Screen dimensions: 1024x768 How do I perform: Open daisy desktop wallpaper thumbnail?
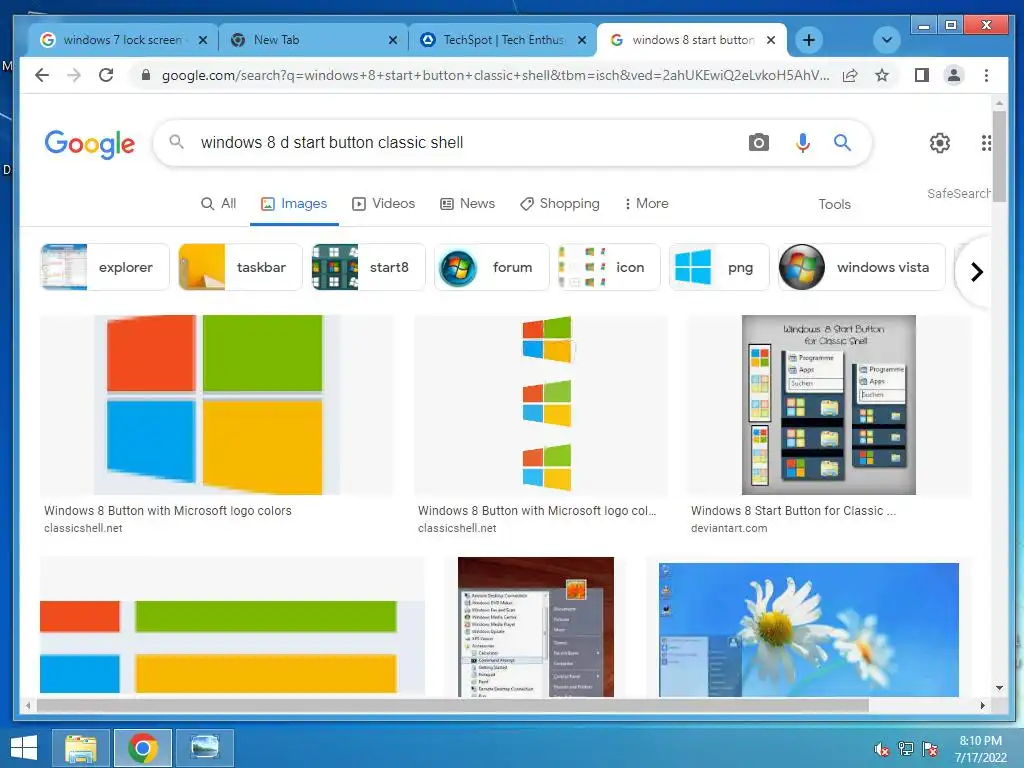click(809, 629)
